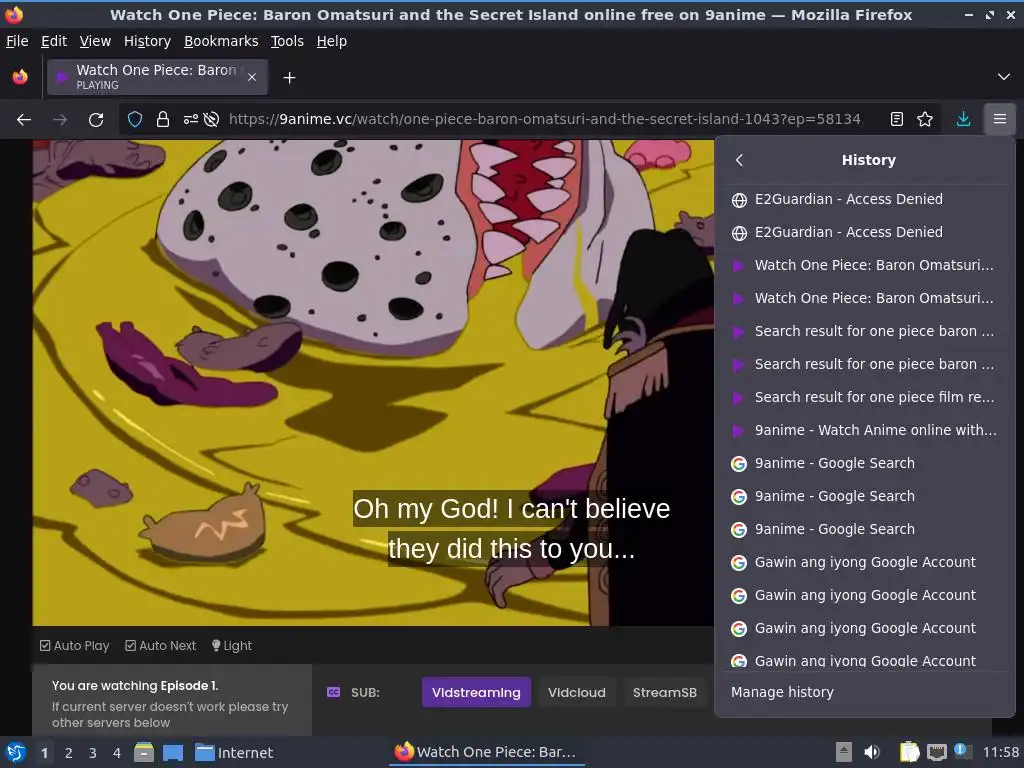
Task: Toggle reader view icon
Action: 897,120
